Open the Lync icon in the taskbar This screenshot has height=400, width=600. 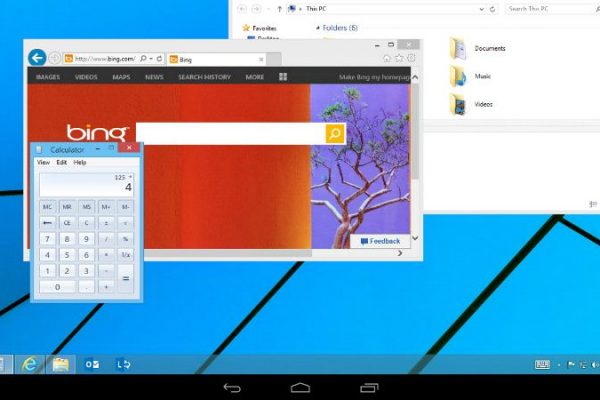(x=125, y=364)
